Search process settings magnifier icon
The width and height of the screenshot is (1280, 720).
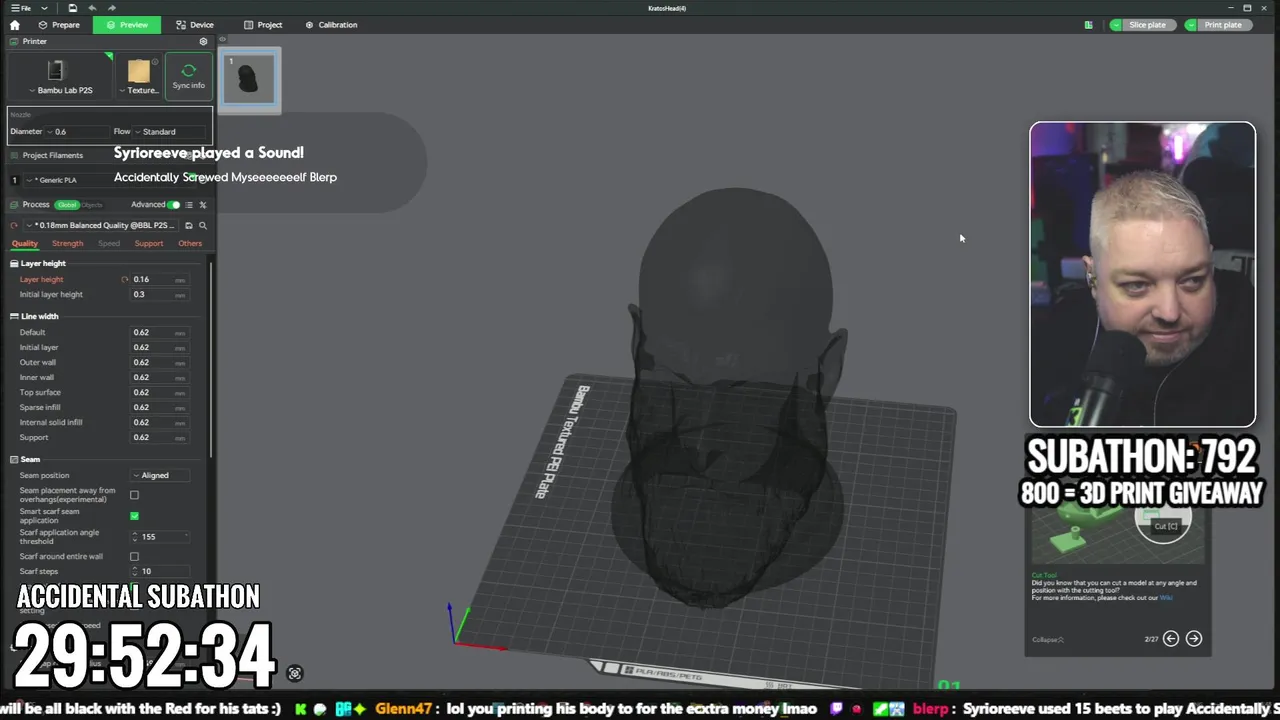click(203, 226)
